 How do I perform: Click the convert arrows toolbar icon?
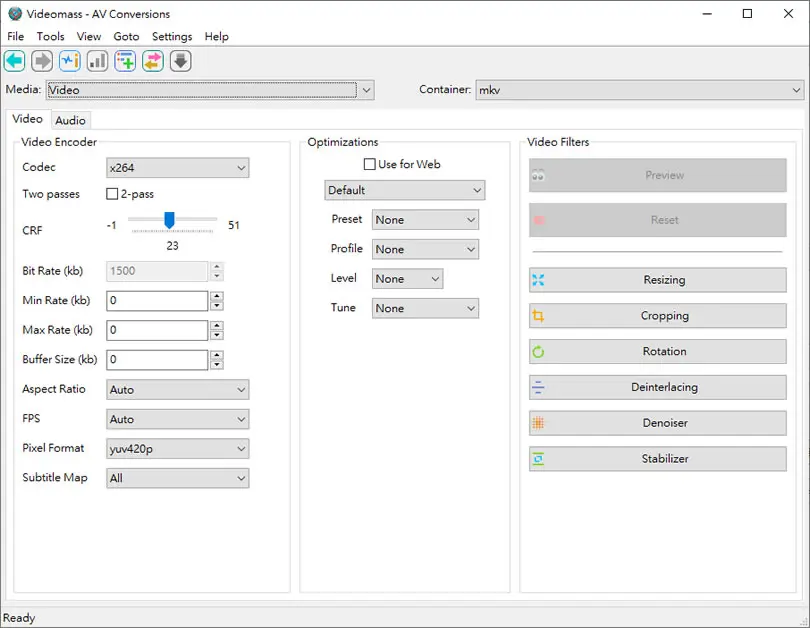pos(153,61)
